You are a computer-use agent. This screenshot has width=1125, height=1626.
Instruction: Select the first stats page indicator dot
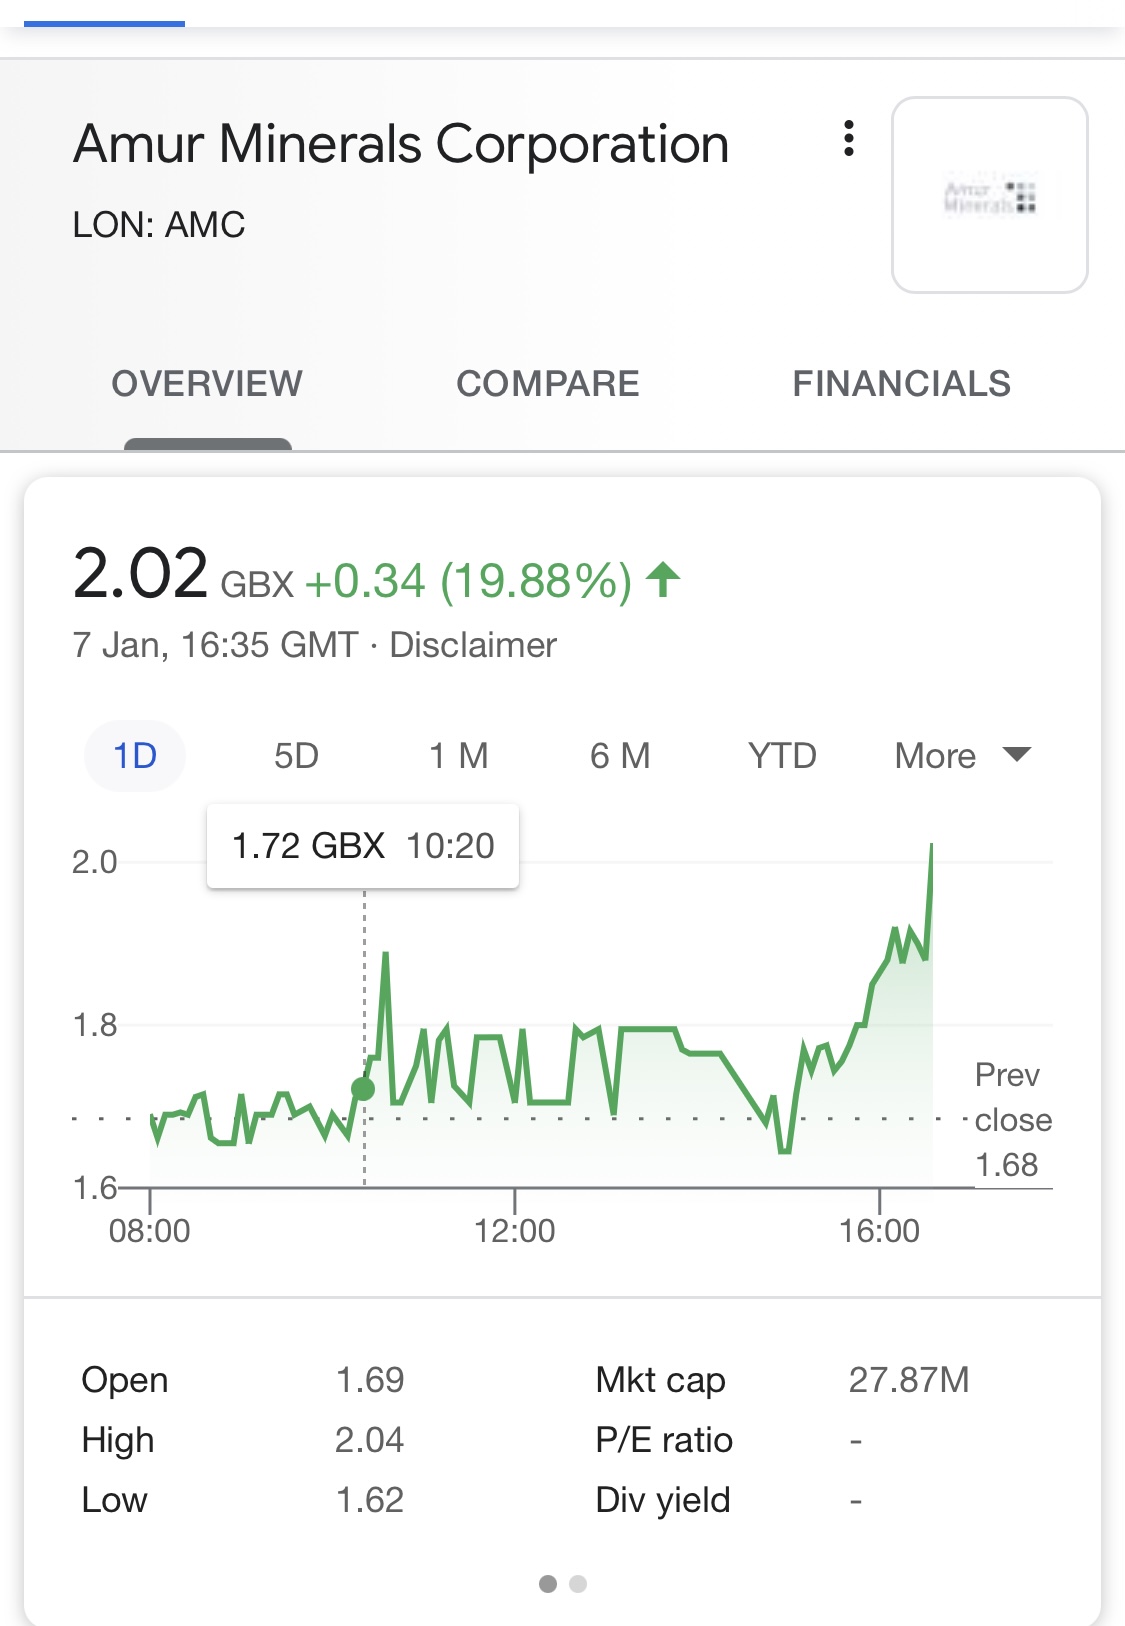coord(547,1584)
